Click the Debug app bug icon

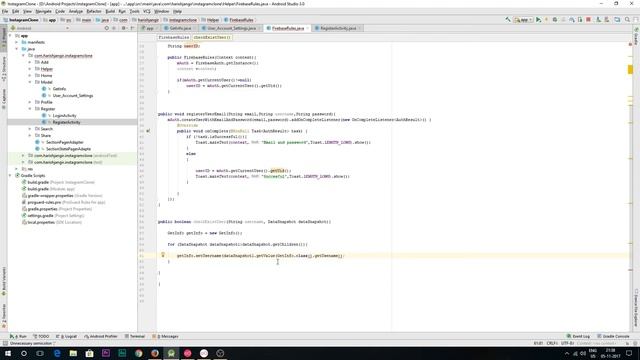coord(555,20)
